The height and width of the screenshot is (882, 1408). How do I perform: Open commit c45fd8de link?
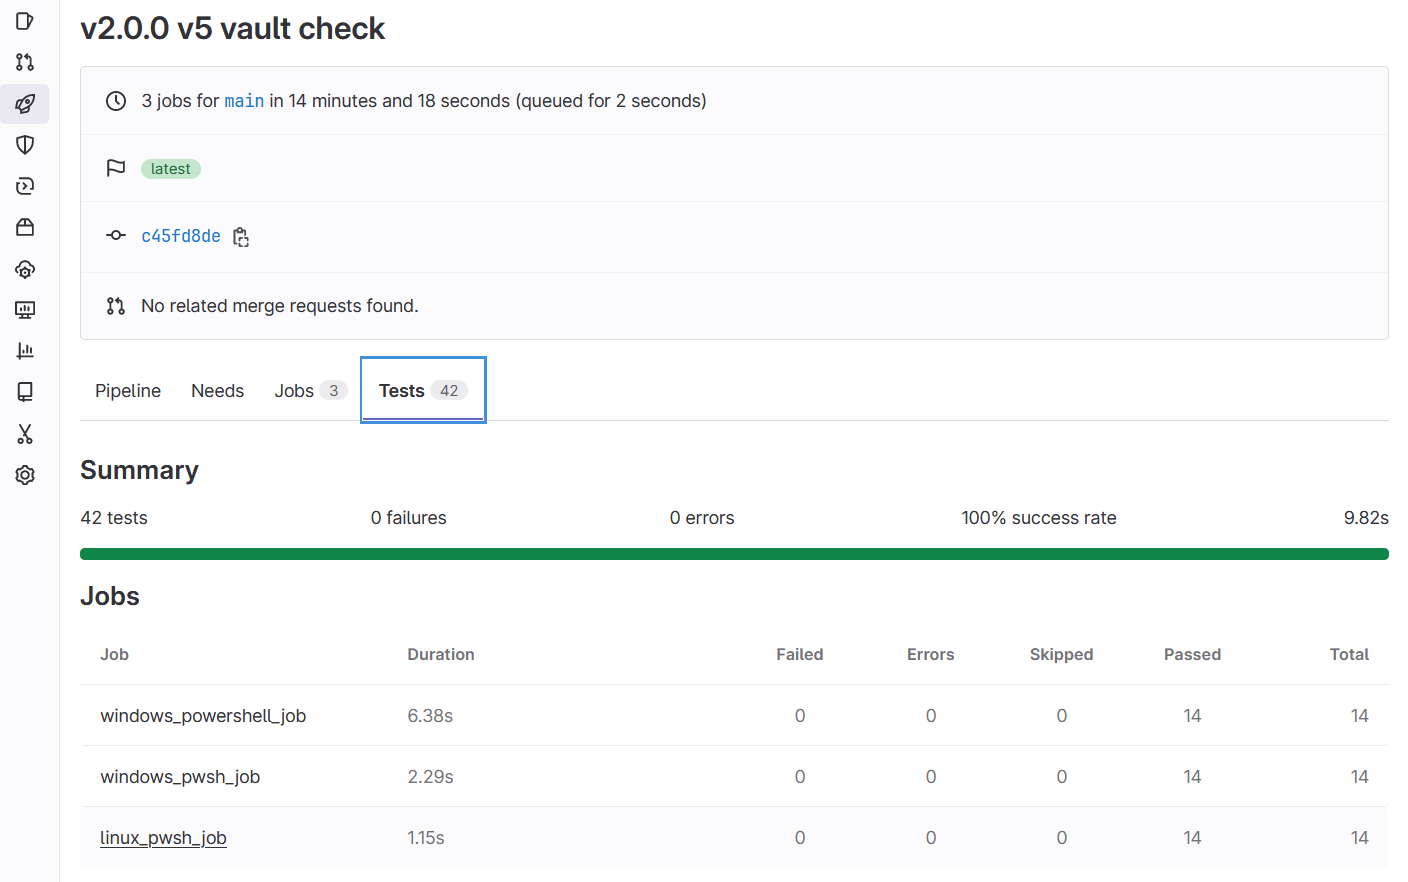(x=181, y=236)
